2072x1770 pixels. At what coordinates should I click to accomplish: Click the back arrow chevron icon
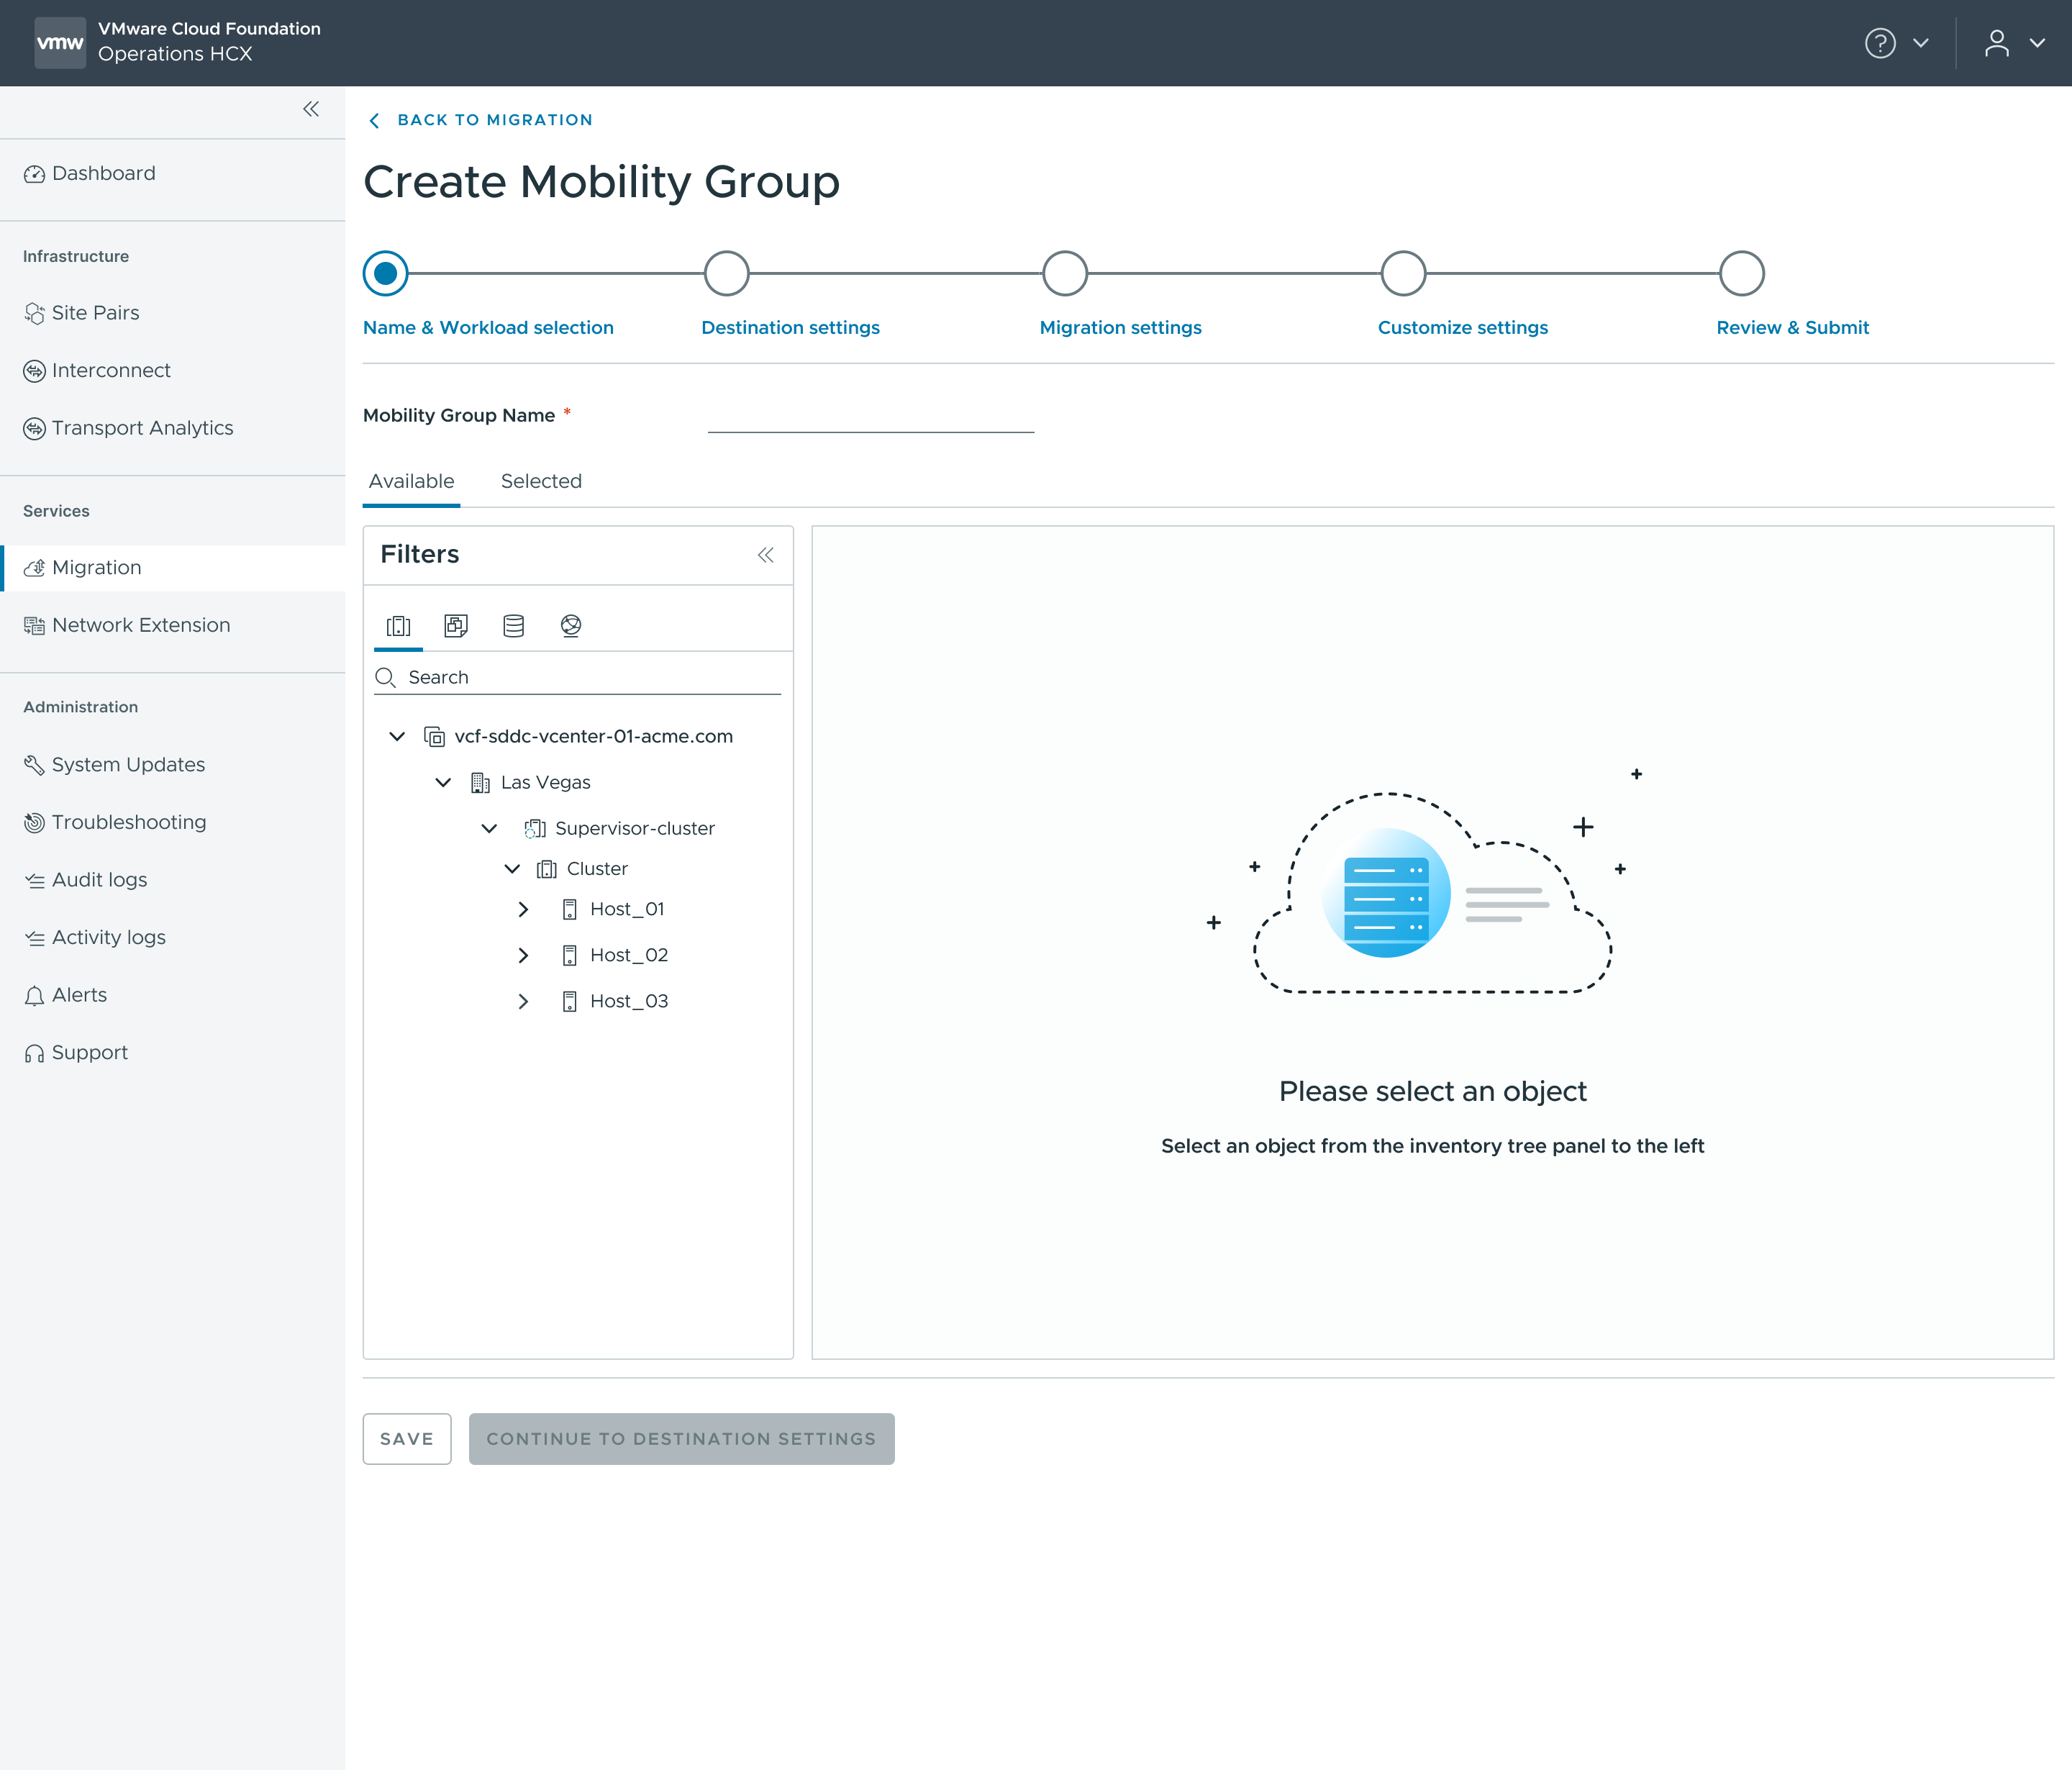coord(374,120)
